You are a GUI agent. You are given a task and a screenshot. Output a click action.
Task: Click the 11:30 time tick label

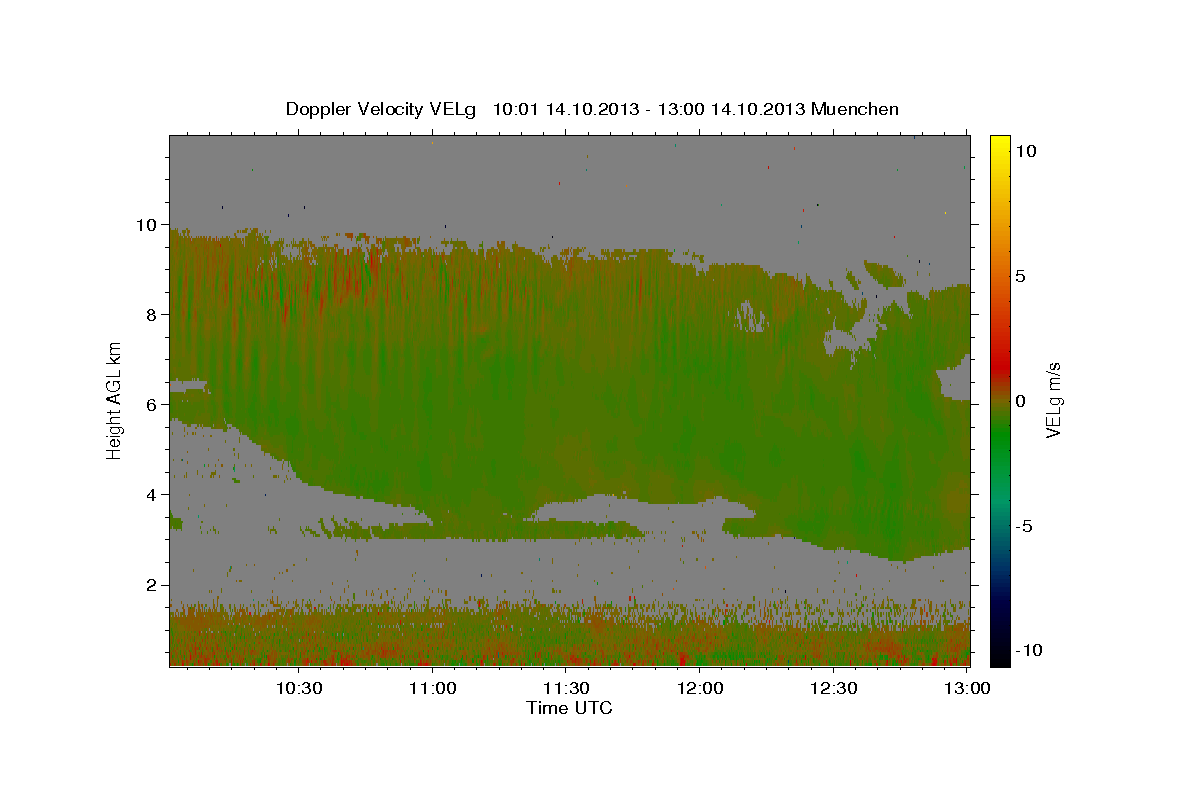566,688
